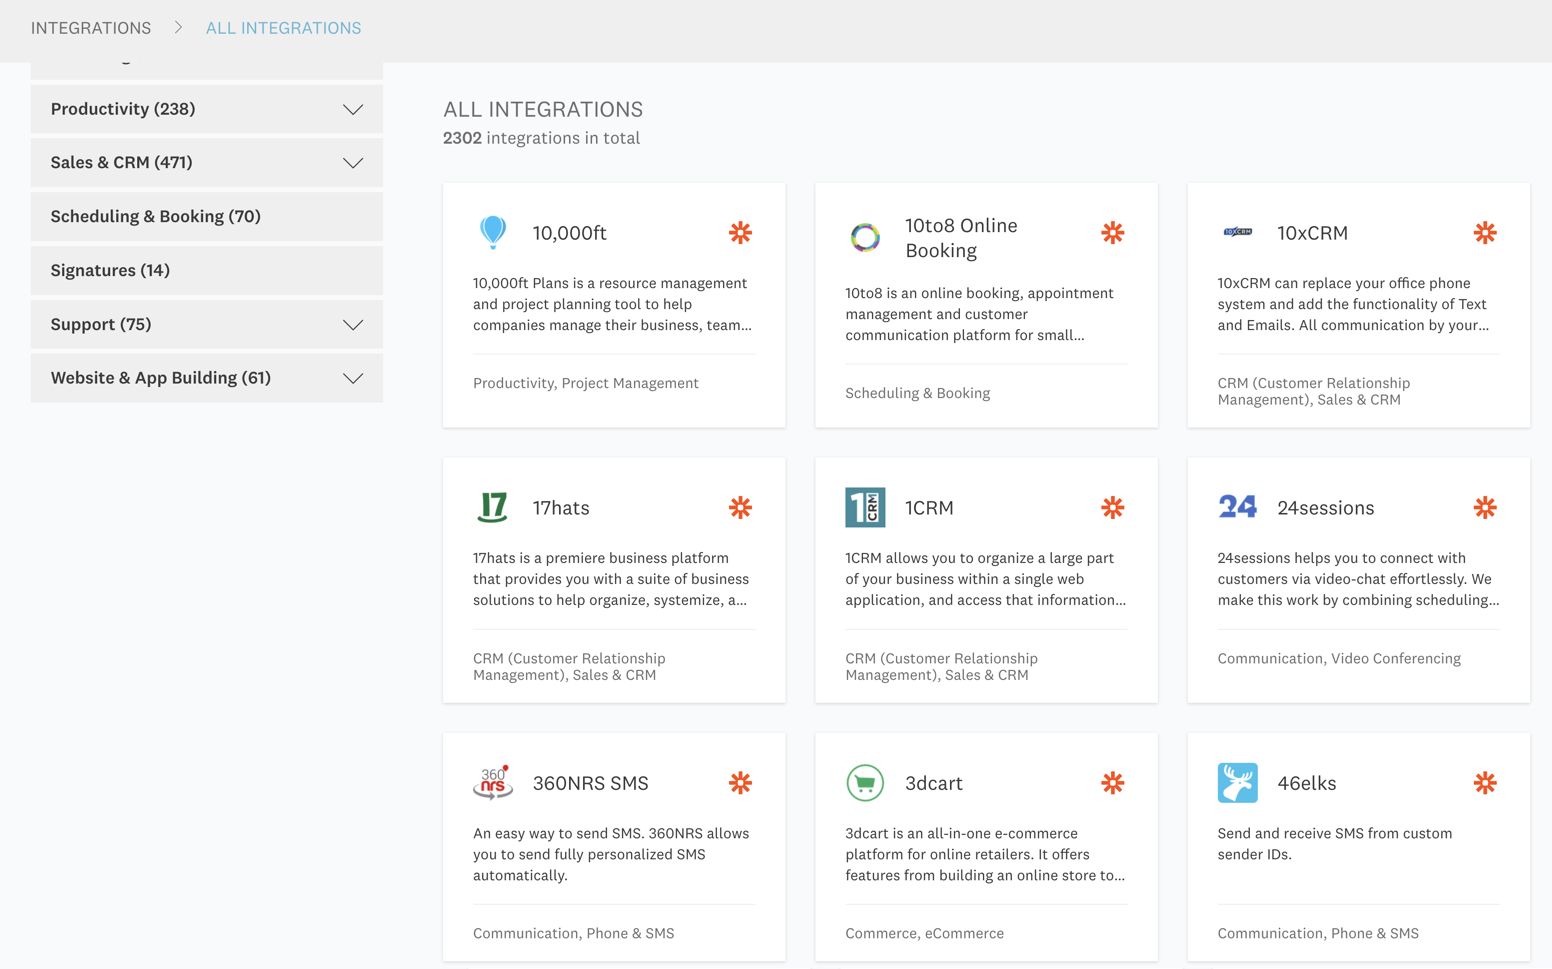
Task: Click CRM category tags on 1CRM card
Action: [941, 666]
